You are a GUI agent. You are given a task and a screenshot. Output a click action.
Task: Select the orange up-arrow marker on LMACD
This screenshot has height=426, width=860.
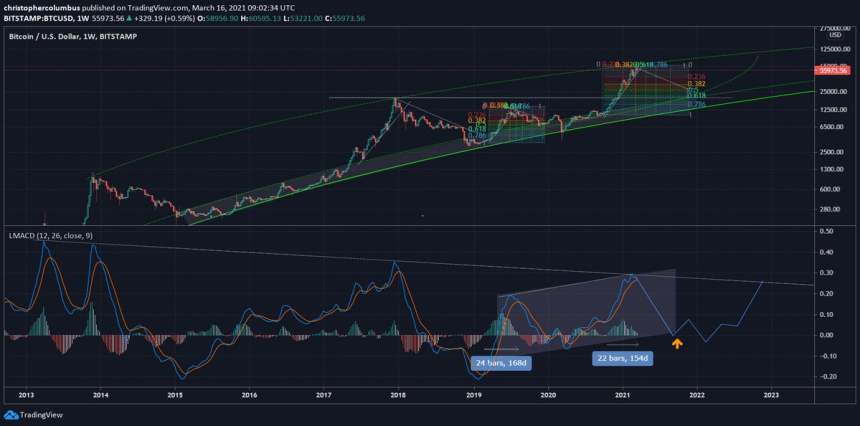click(677, 344)
